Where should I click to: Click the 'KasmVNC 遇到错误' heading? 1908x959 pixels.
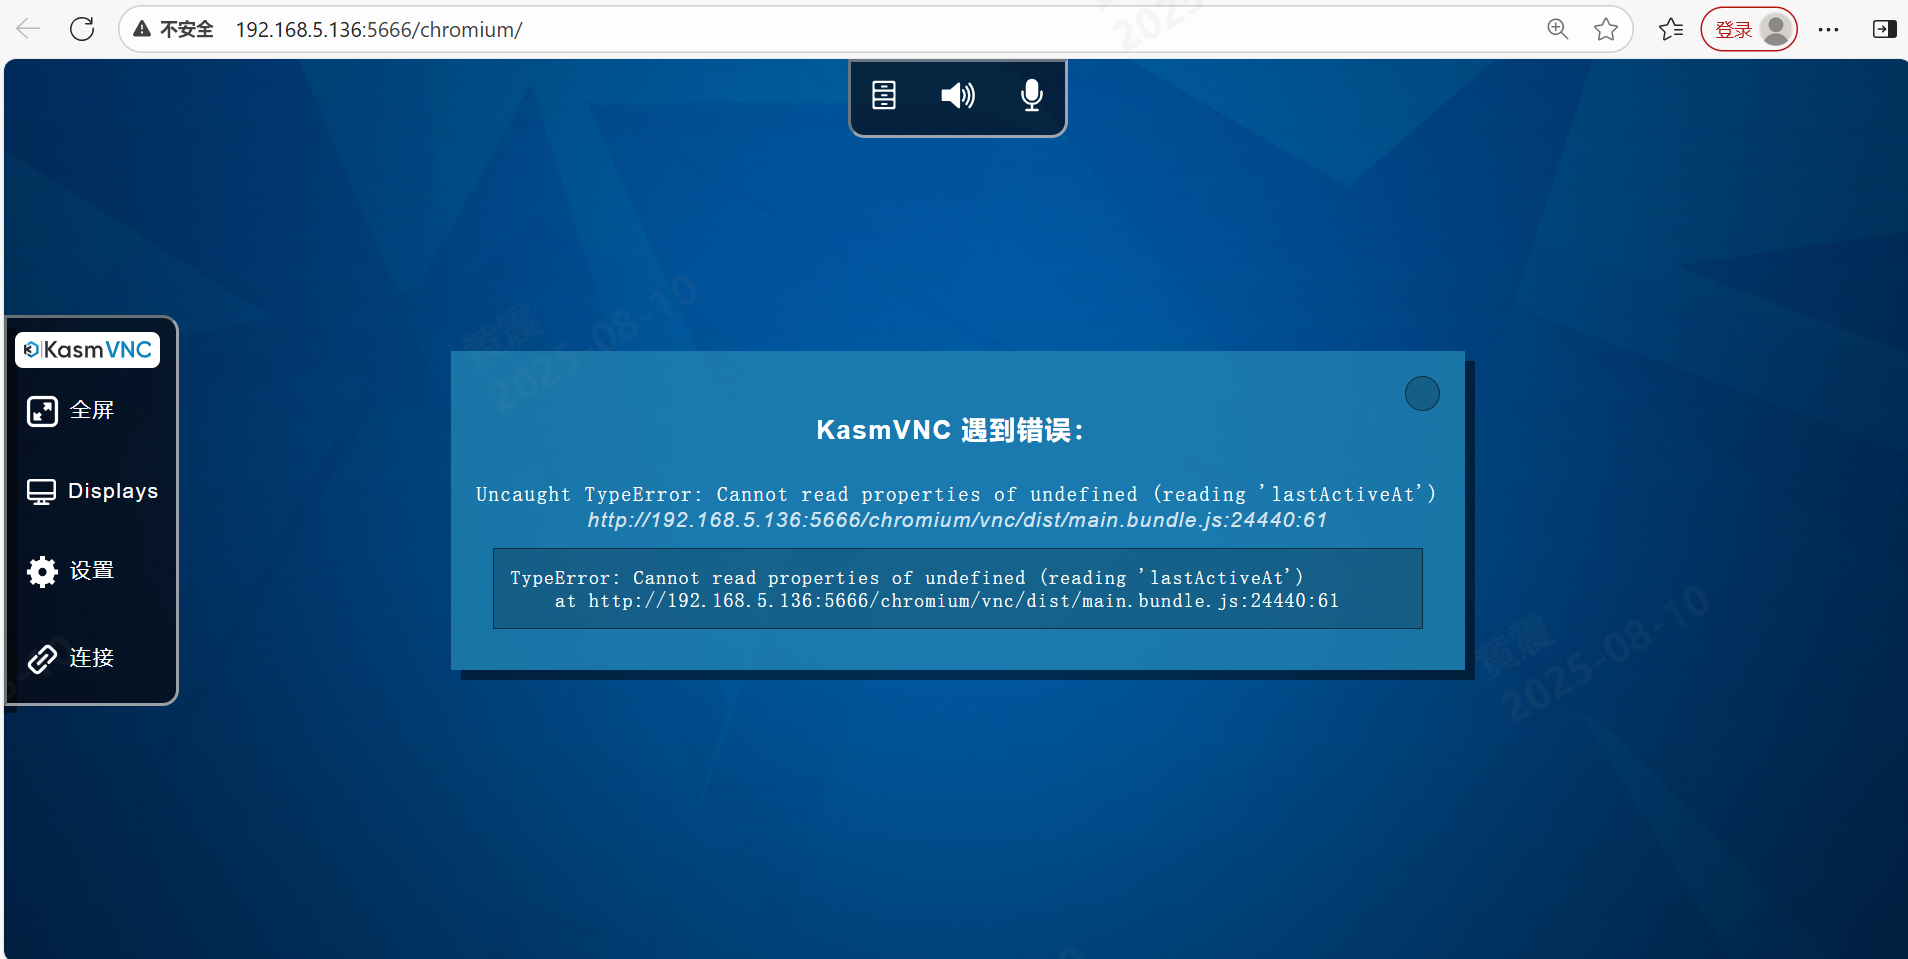tap(950, 430)
